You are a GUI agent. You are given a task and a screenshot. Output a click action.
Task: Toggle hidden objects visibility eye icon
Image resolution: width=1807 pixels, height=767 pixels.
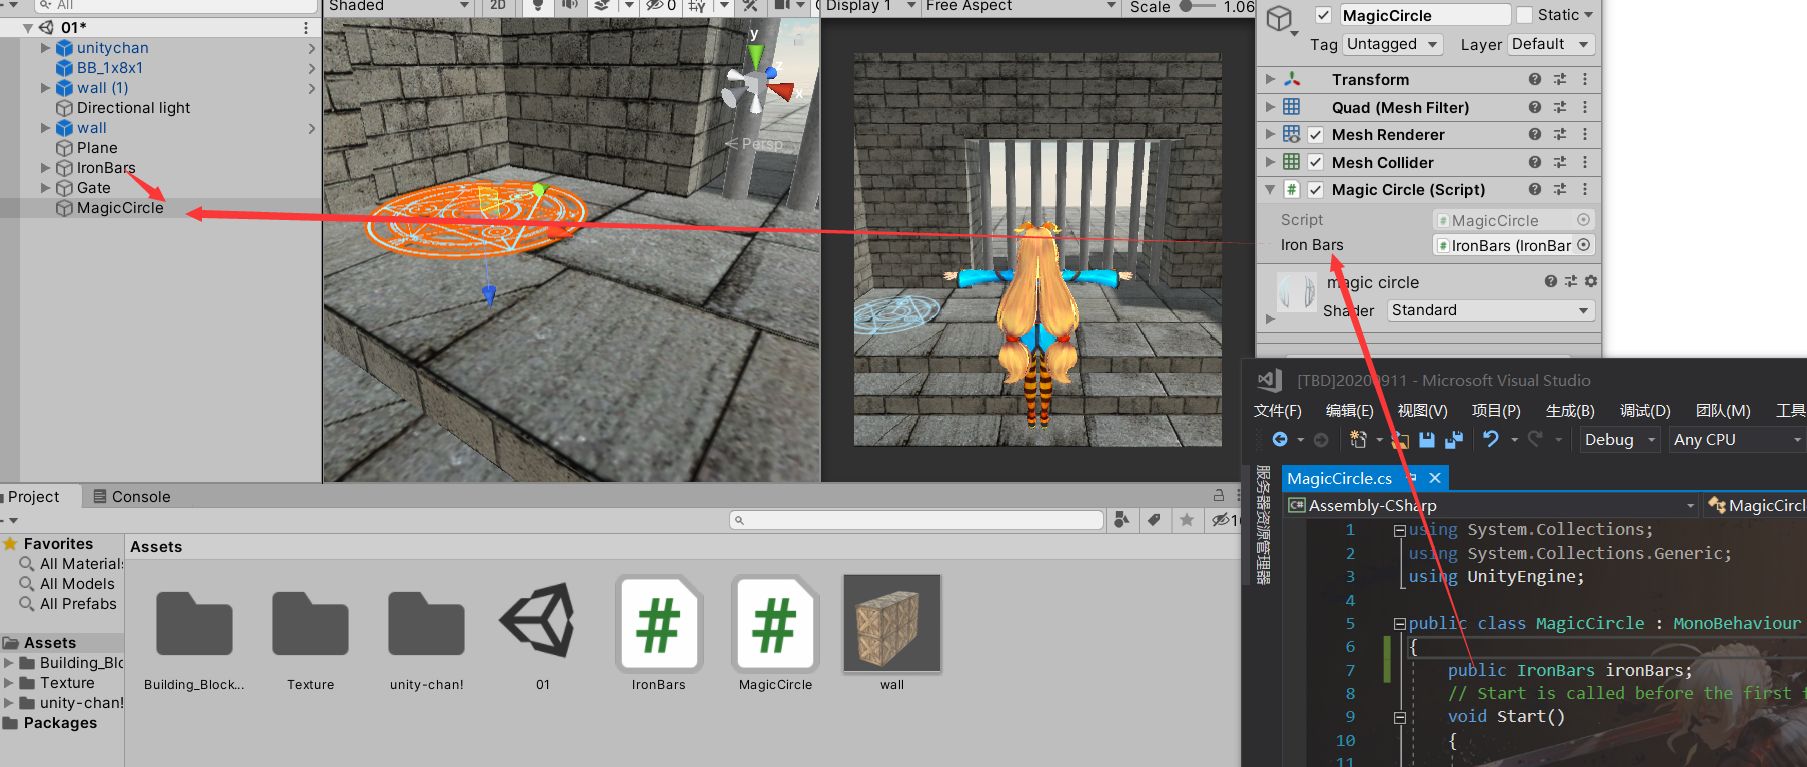(661, 6)
